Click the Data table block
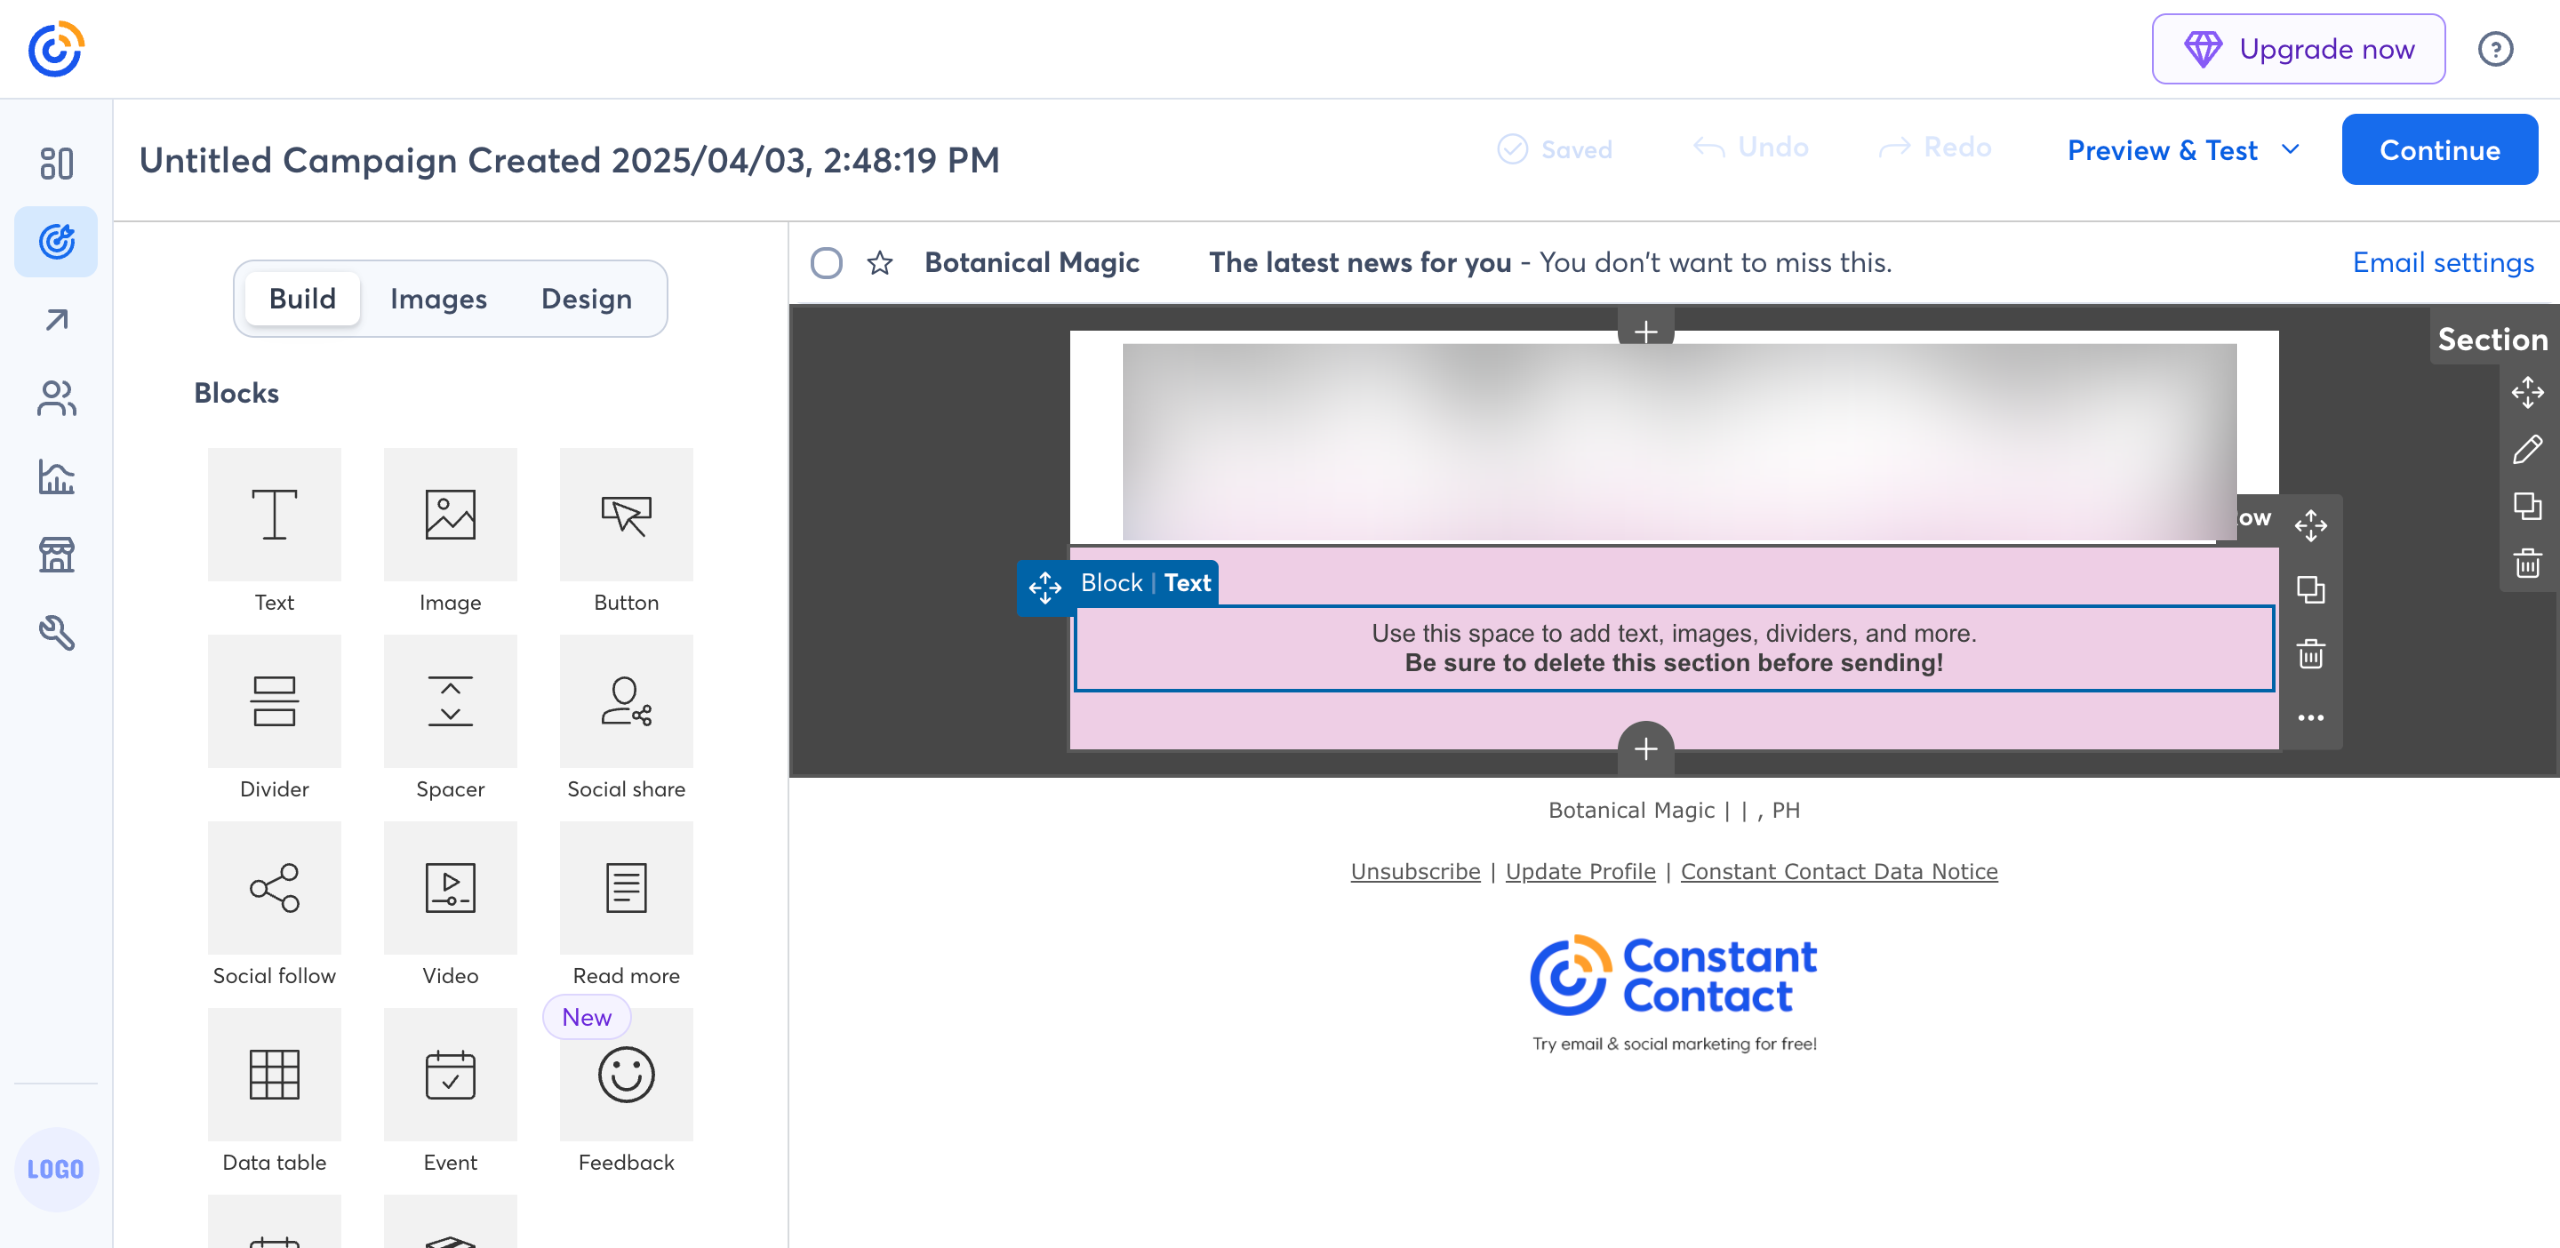 [x=274, y=1074]
